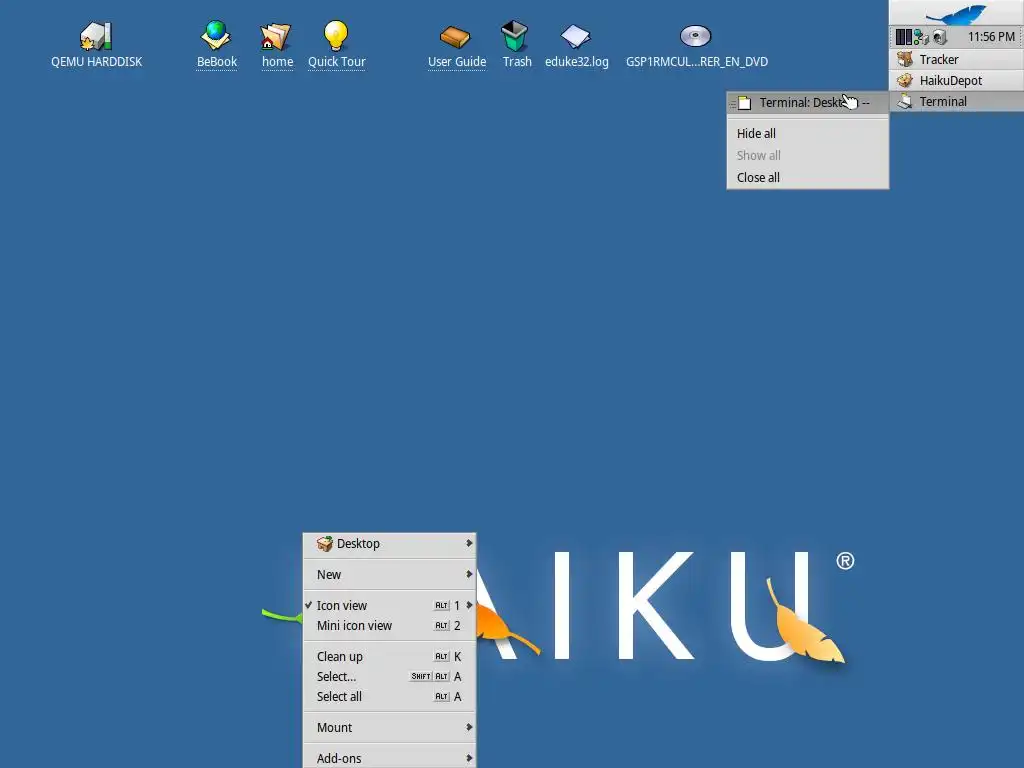Choose Close all in Terminal menu
1024x768 pixels.
pos(807,178)
